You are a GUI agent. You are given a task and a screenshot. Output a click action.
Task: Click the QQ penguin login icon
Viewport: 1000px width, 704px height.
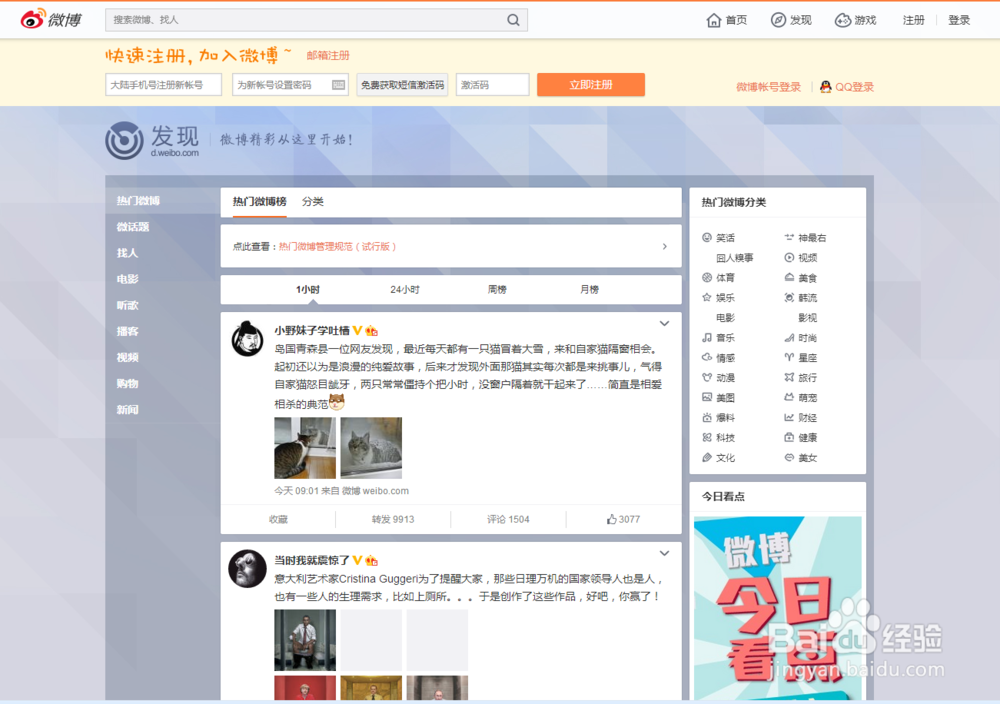pos(825,87)
